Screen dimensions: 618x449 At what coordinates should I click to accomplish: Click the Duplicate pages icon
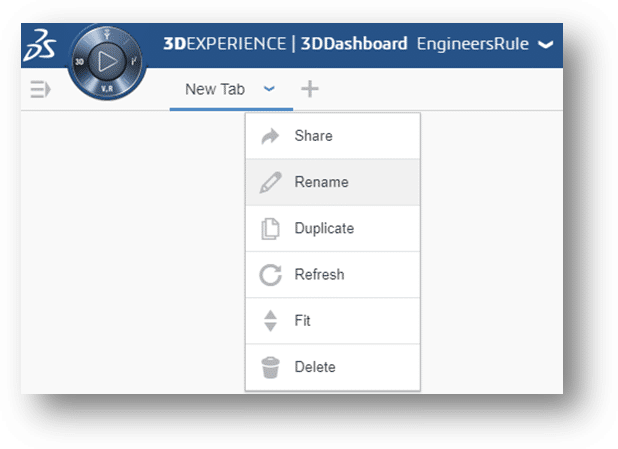point(270,229)
